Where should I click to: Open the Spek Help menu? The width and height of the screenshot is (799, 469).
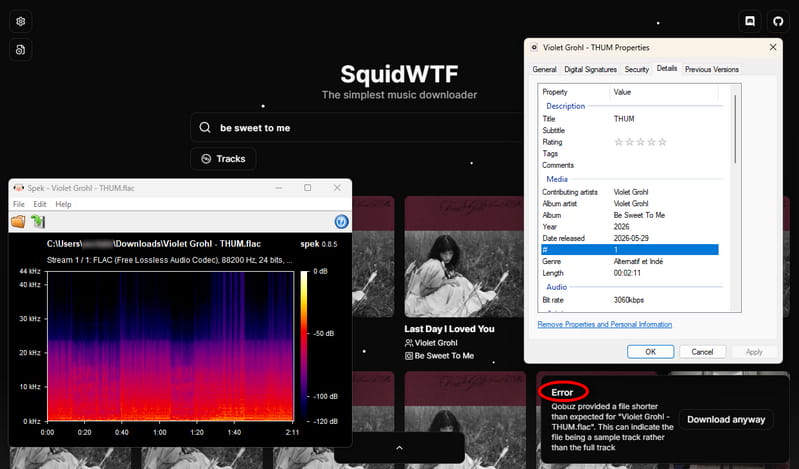[63, 204]
